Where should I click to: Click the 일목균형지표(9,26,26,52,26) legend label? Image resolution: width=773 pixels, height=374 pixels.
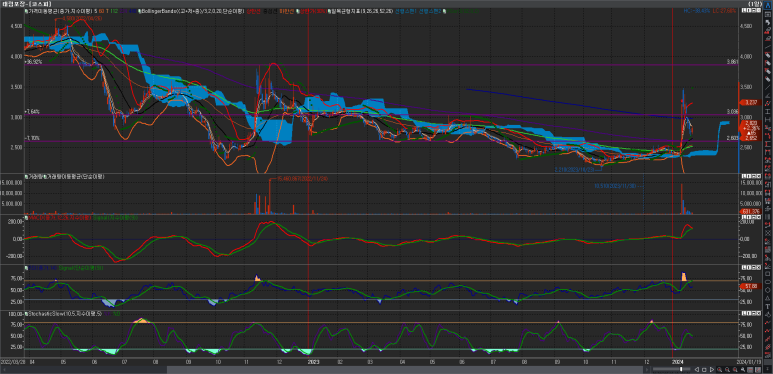[x=362, y=11]
